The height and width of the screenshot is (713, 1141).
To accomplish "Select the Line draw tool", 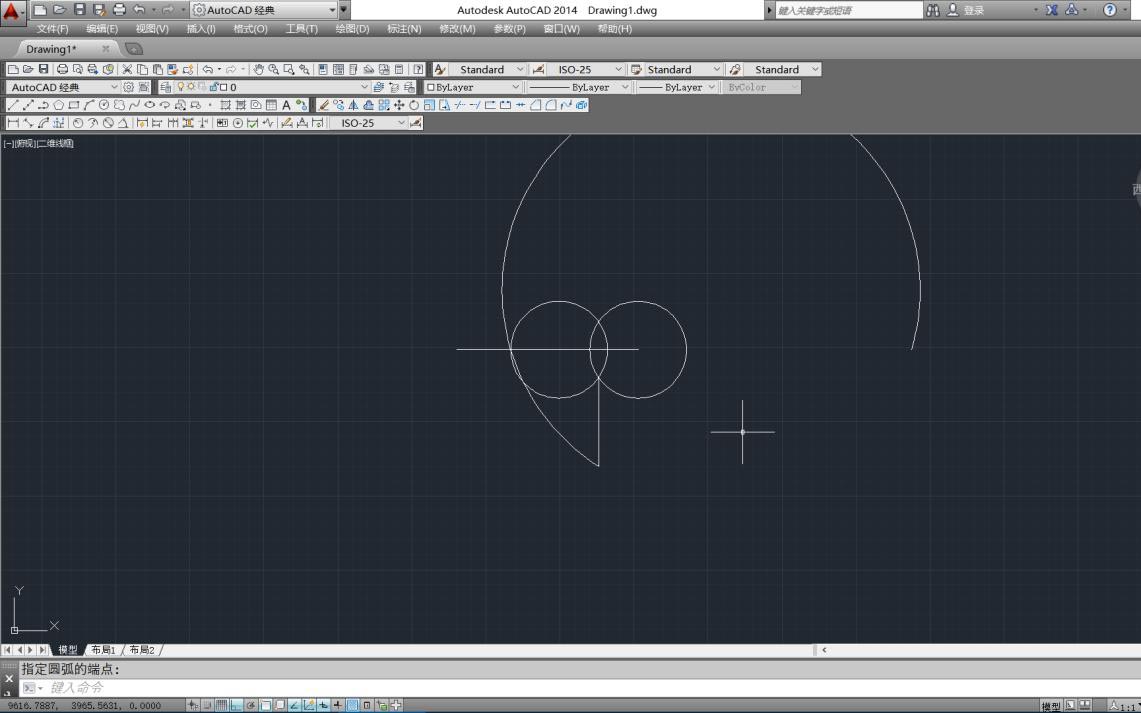I will coord(12,105).
